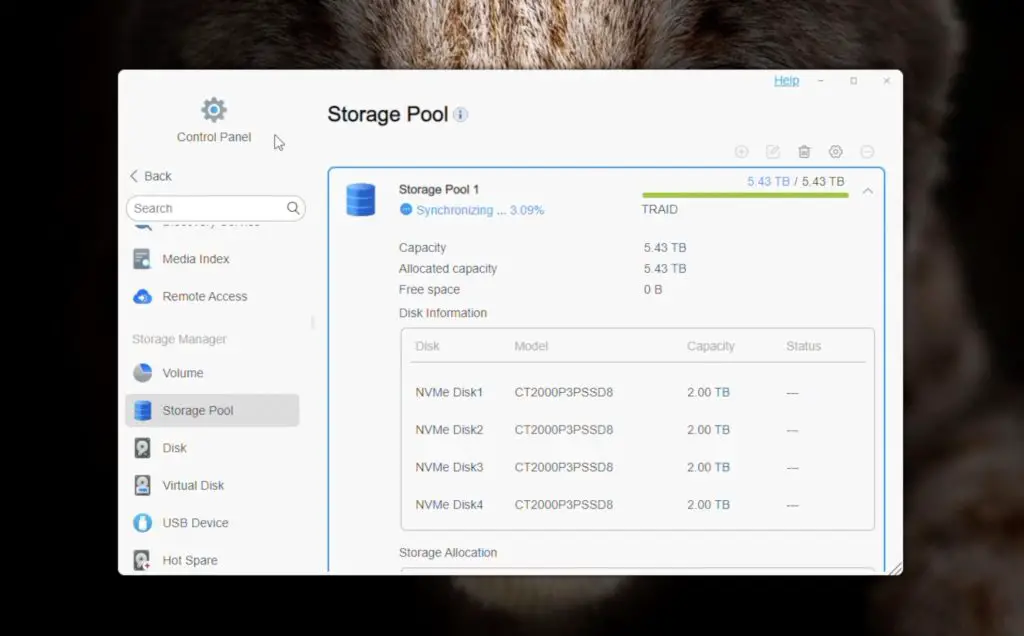
Task: Open Virtual Disk from the sidebar
Action: [x=193, y=486]
